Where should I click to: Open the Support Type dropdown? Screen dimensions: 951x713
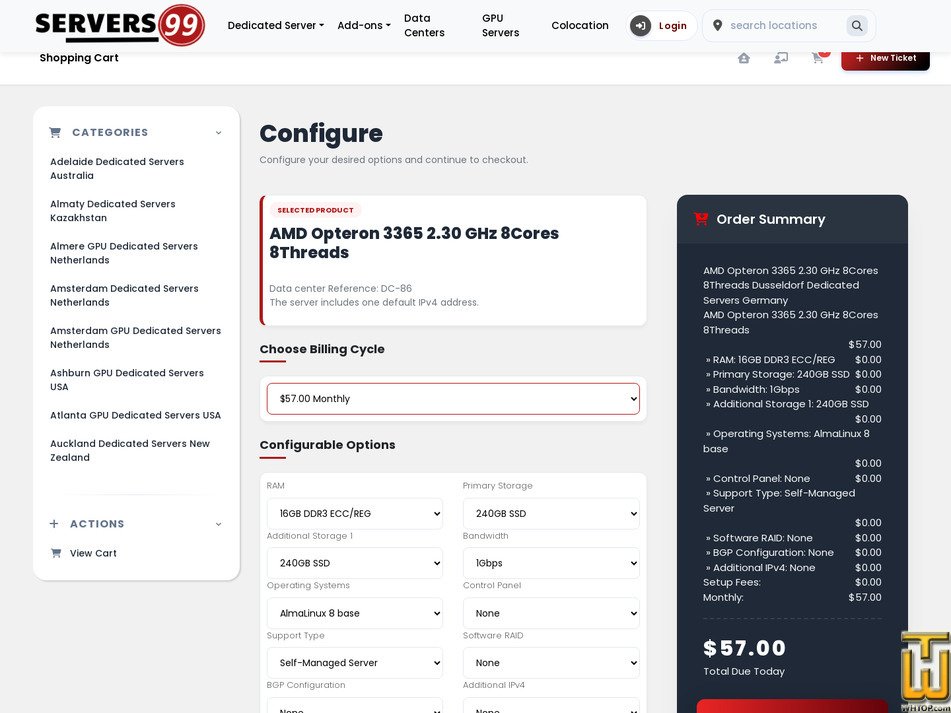(x=355, y=663)
